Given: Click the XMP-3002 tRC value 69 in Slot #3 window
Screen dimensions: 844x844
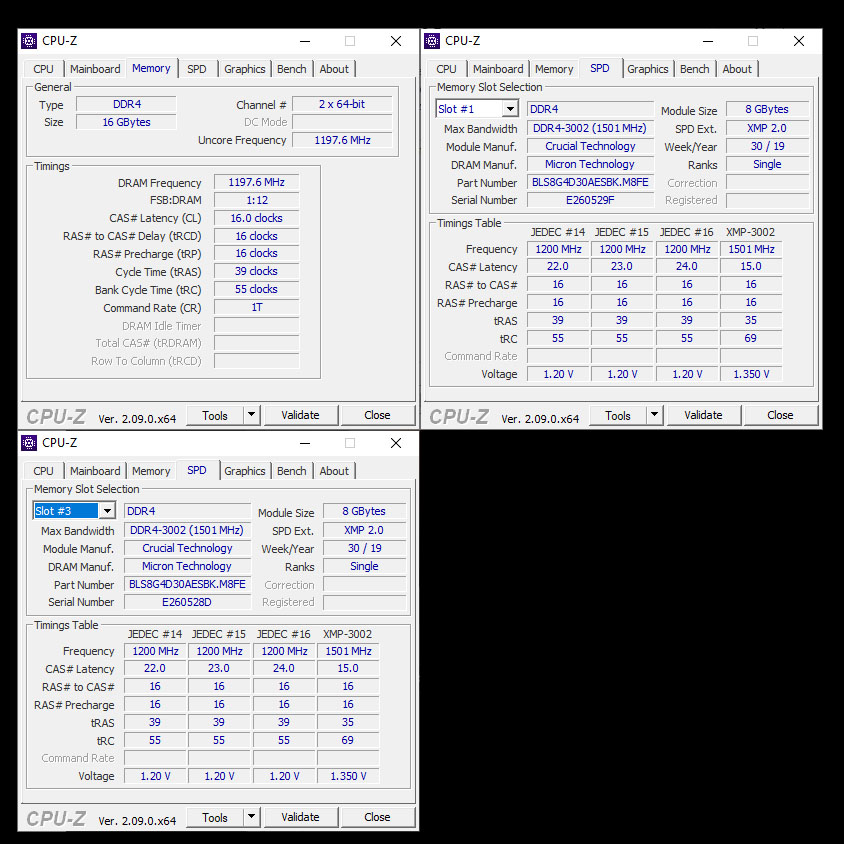Looking at the screenshot, I should pos(348,740).
